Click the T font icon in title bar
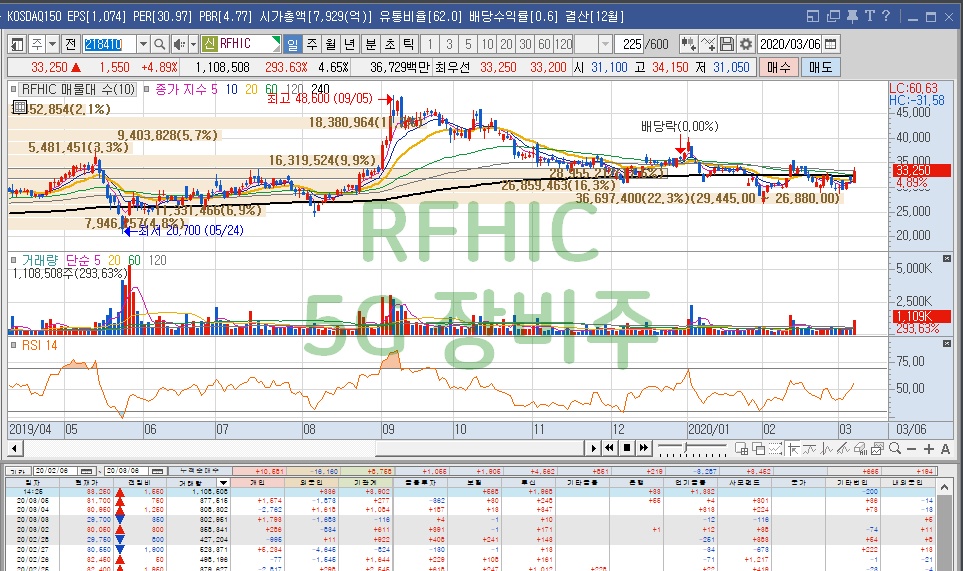This screenshot has height=571, width=963. 869,17
